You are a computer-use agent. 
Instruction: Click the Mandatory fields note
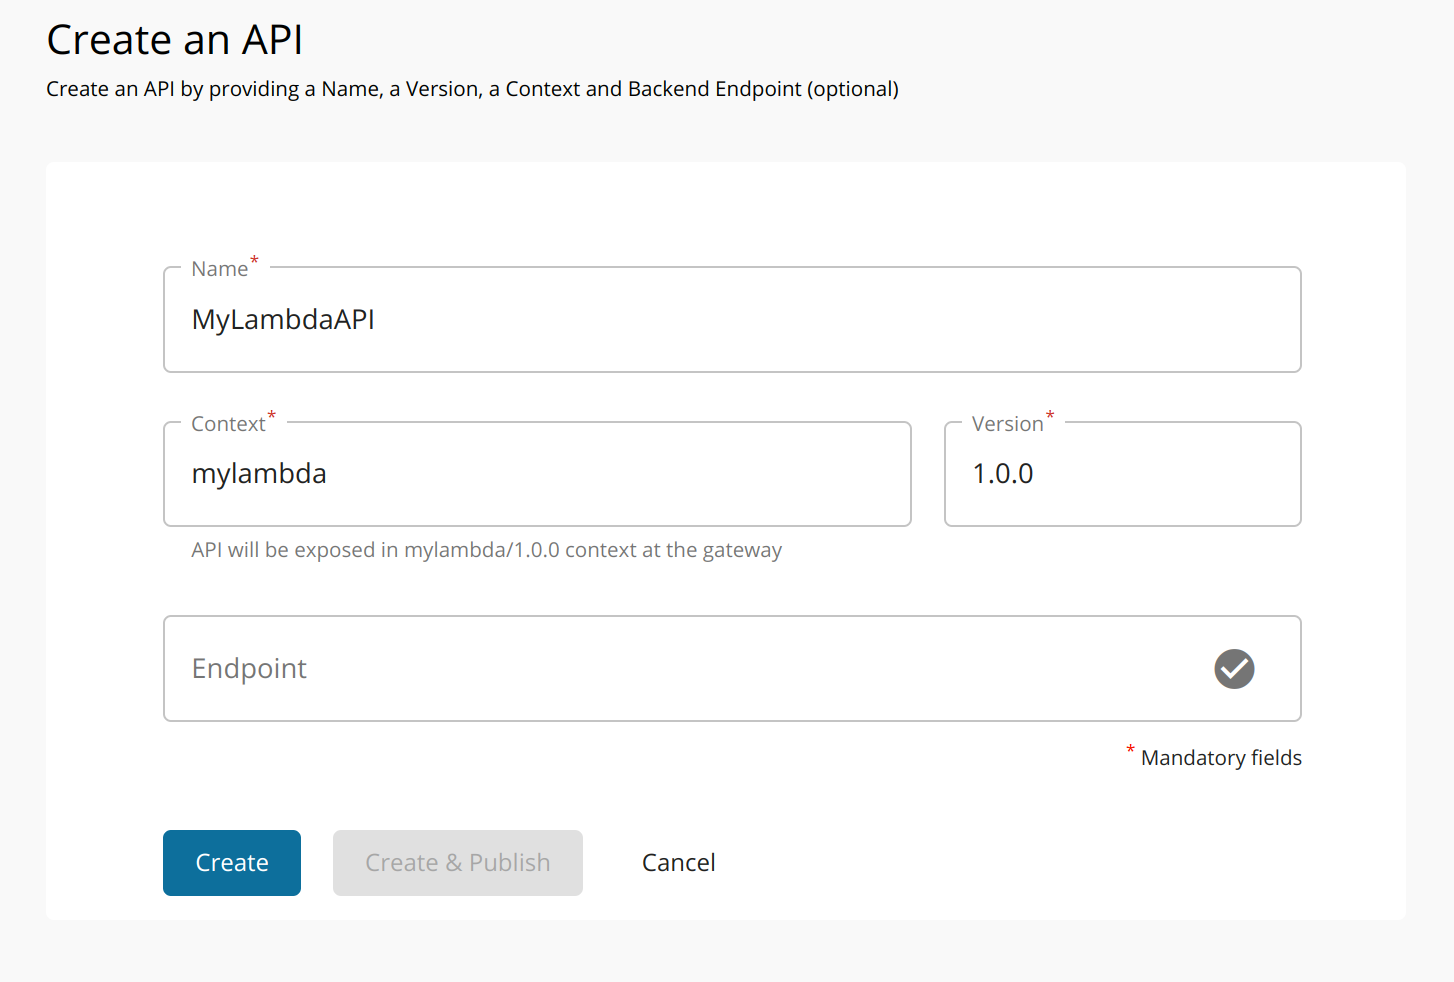1220,757
